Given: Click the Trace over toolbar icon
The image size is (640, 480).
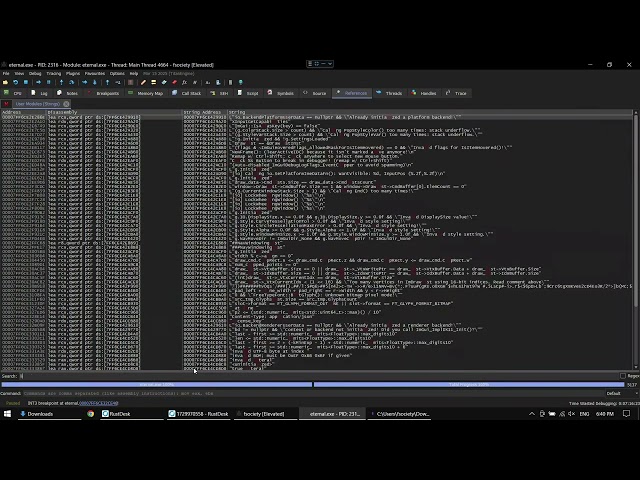Looking at the screenshot, I should tap(95, 82).
